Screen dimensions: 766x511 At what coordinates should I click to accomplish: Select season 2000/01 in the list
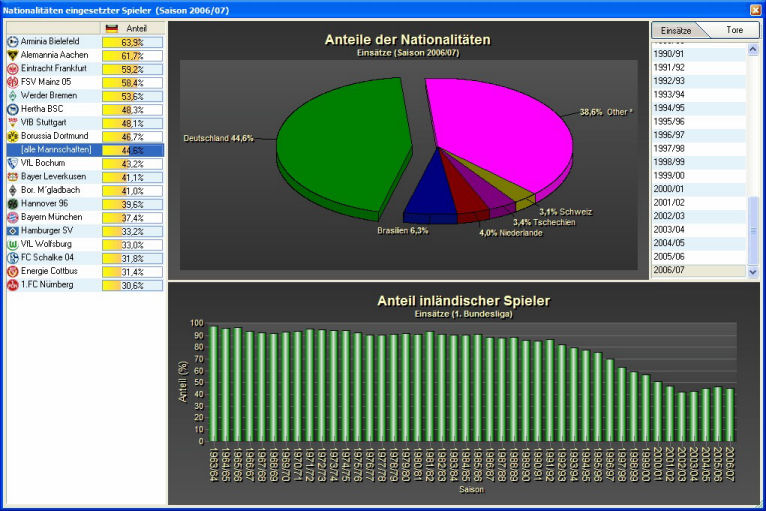[699, 189]
